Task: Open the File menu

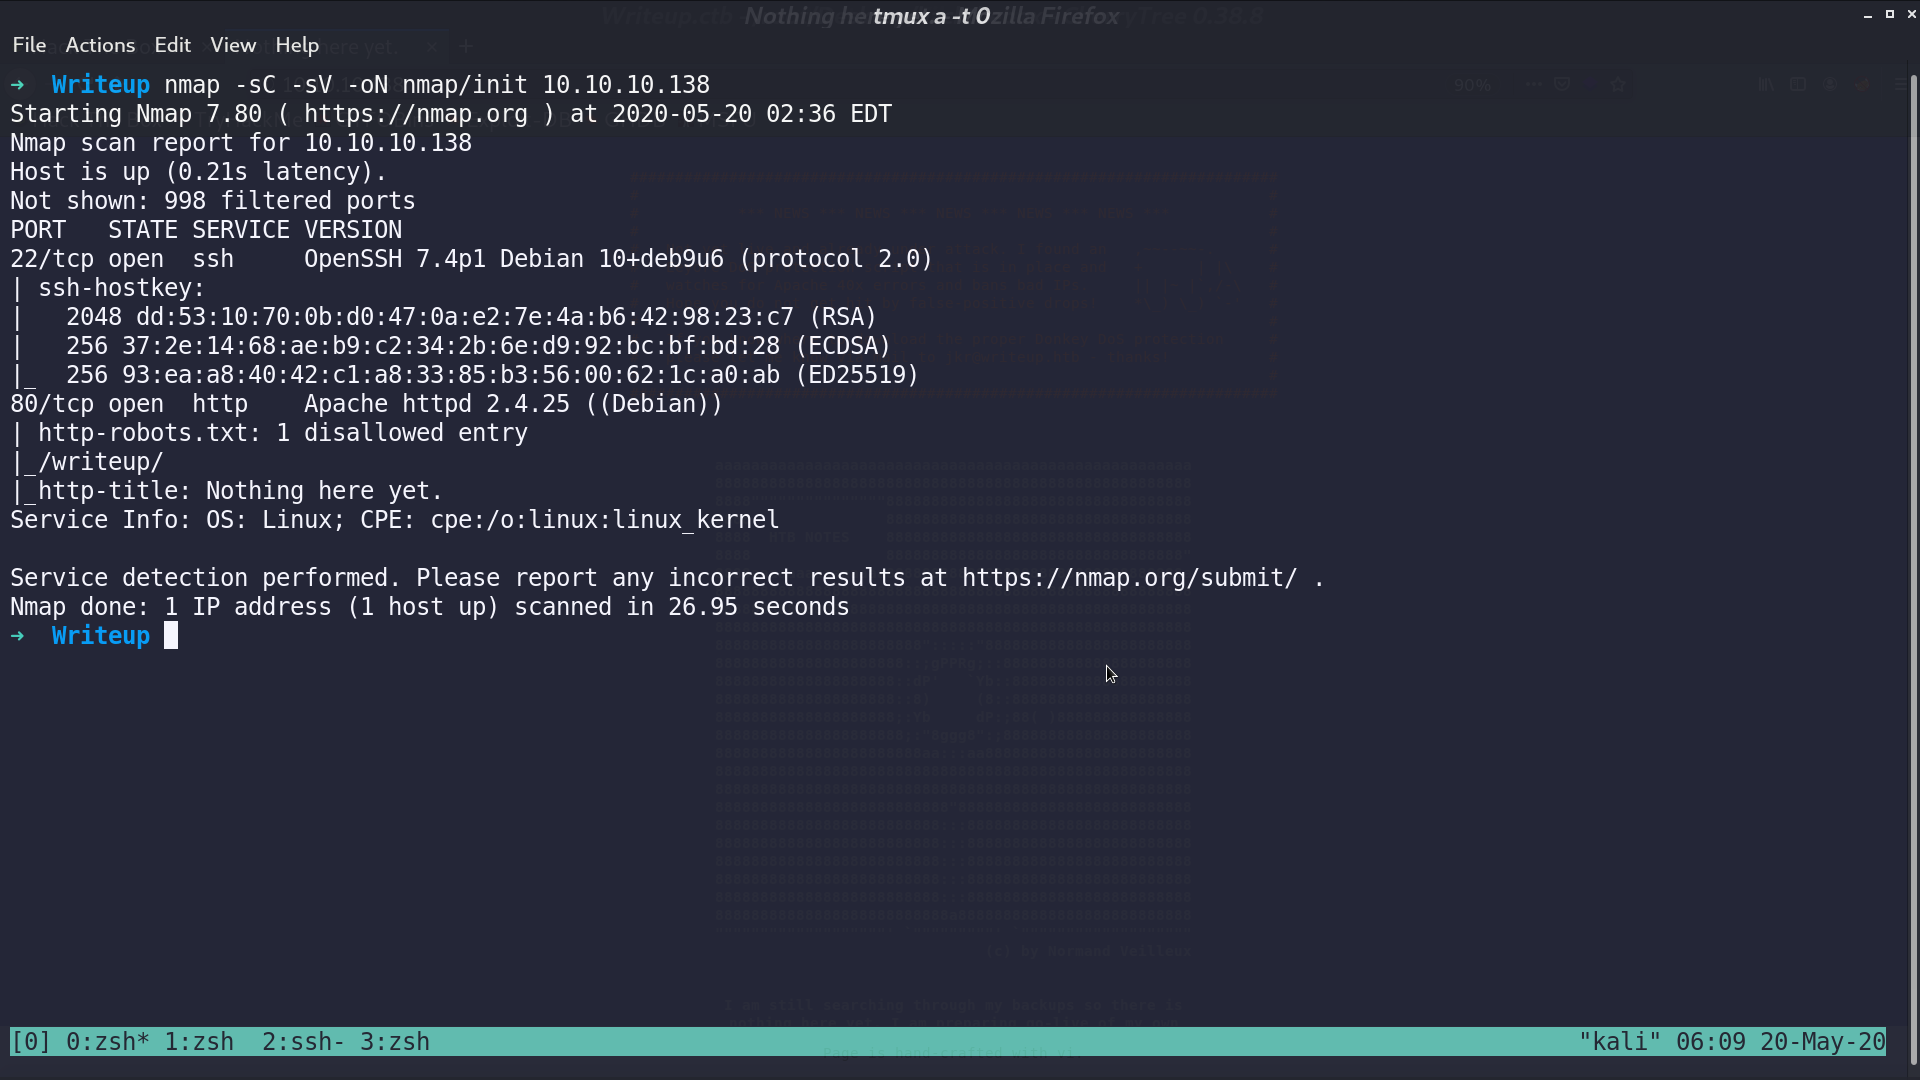Action: pyautogui.click(x=29, y=45)
